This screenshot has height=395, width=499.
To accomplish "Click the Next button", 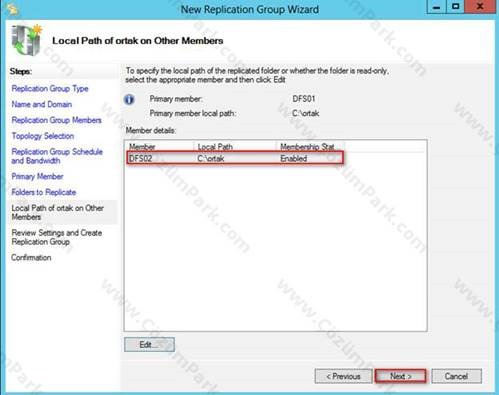I will (400, 376).
